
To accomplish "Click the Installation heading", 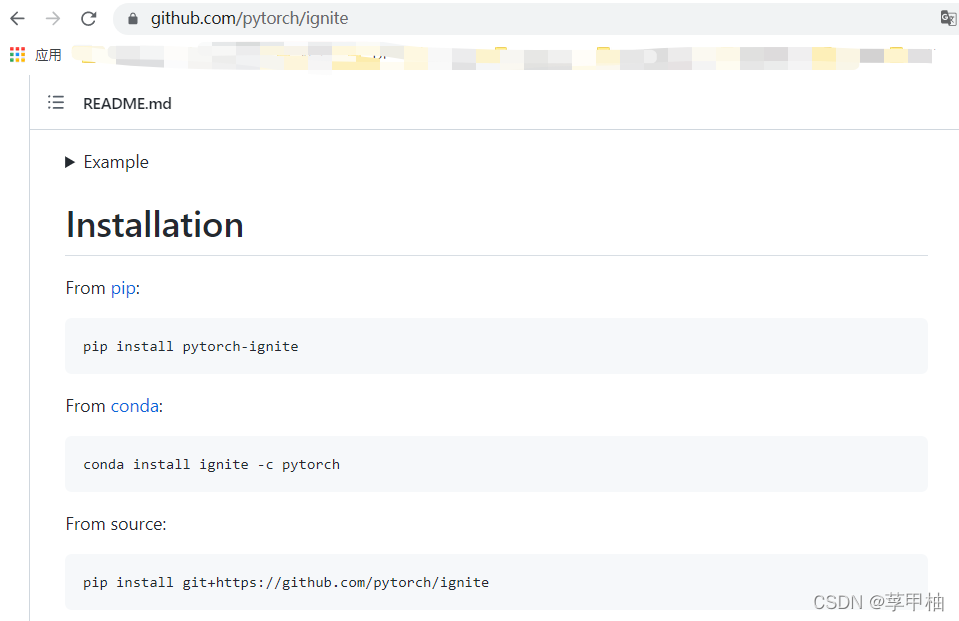I will 155,225.
